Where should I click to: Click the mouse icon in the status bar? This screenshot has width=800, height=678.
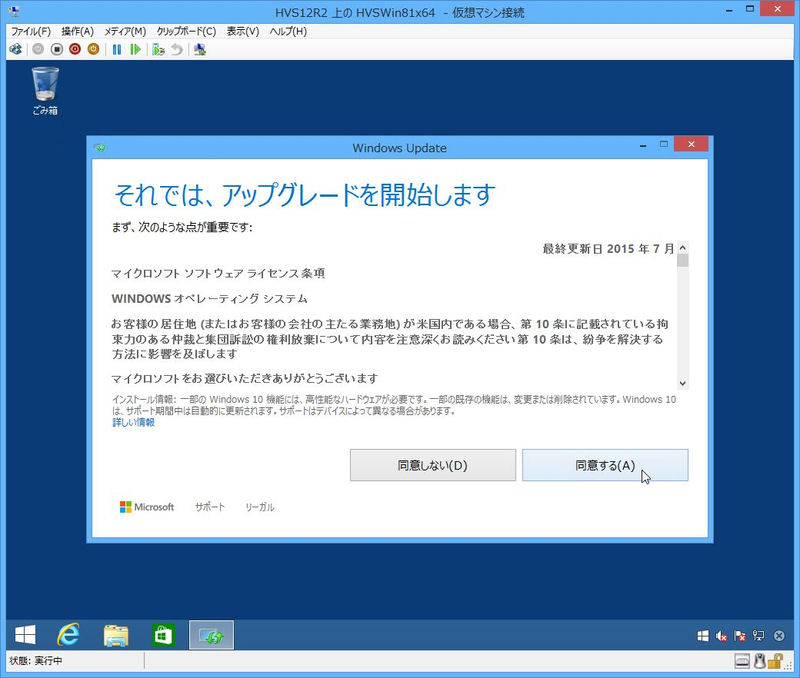pyautogui.click(x=760, y=661)
